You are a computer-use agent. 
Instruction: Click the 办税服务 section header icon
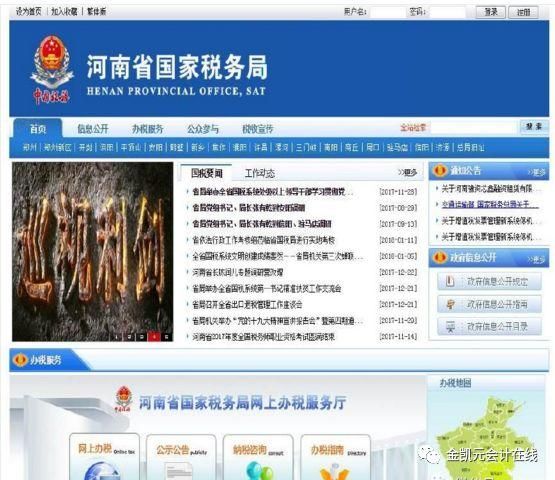pos(20,360)
